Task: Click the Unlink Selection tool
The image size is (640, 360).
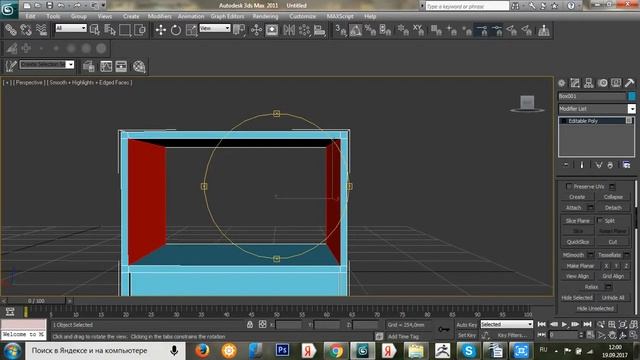Action: coord(26,30)
